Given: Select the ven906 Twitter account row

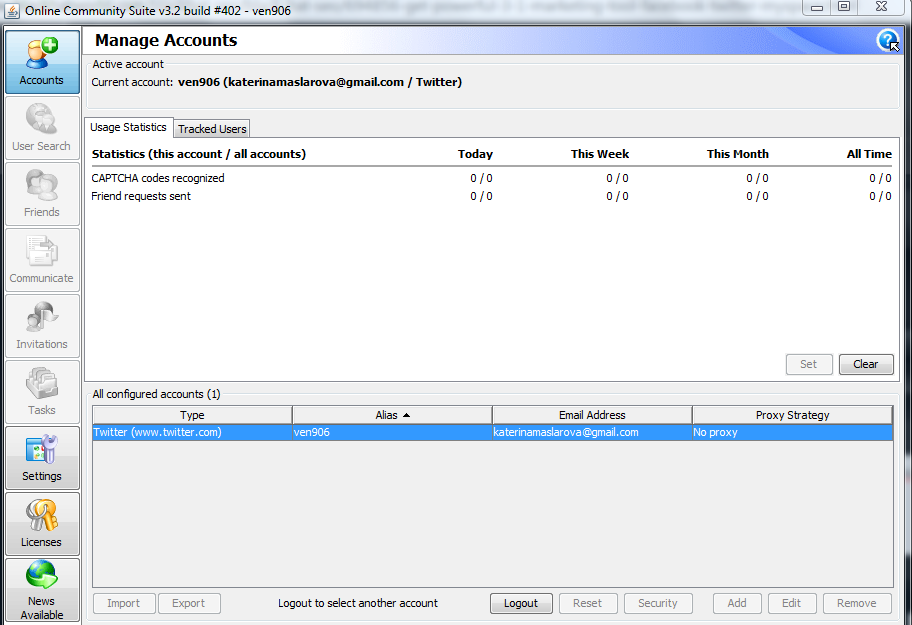Looking at the screenshot, I should pyautogui.click(x=493, y=433).
